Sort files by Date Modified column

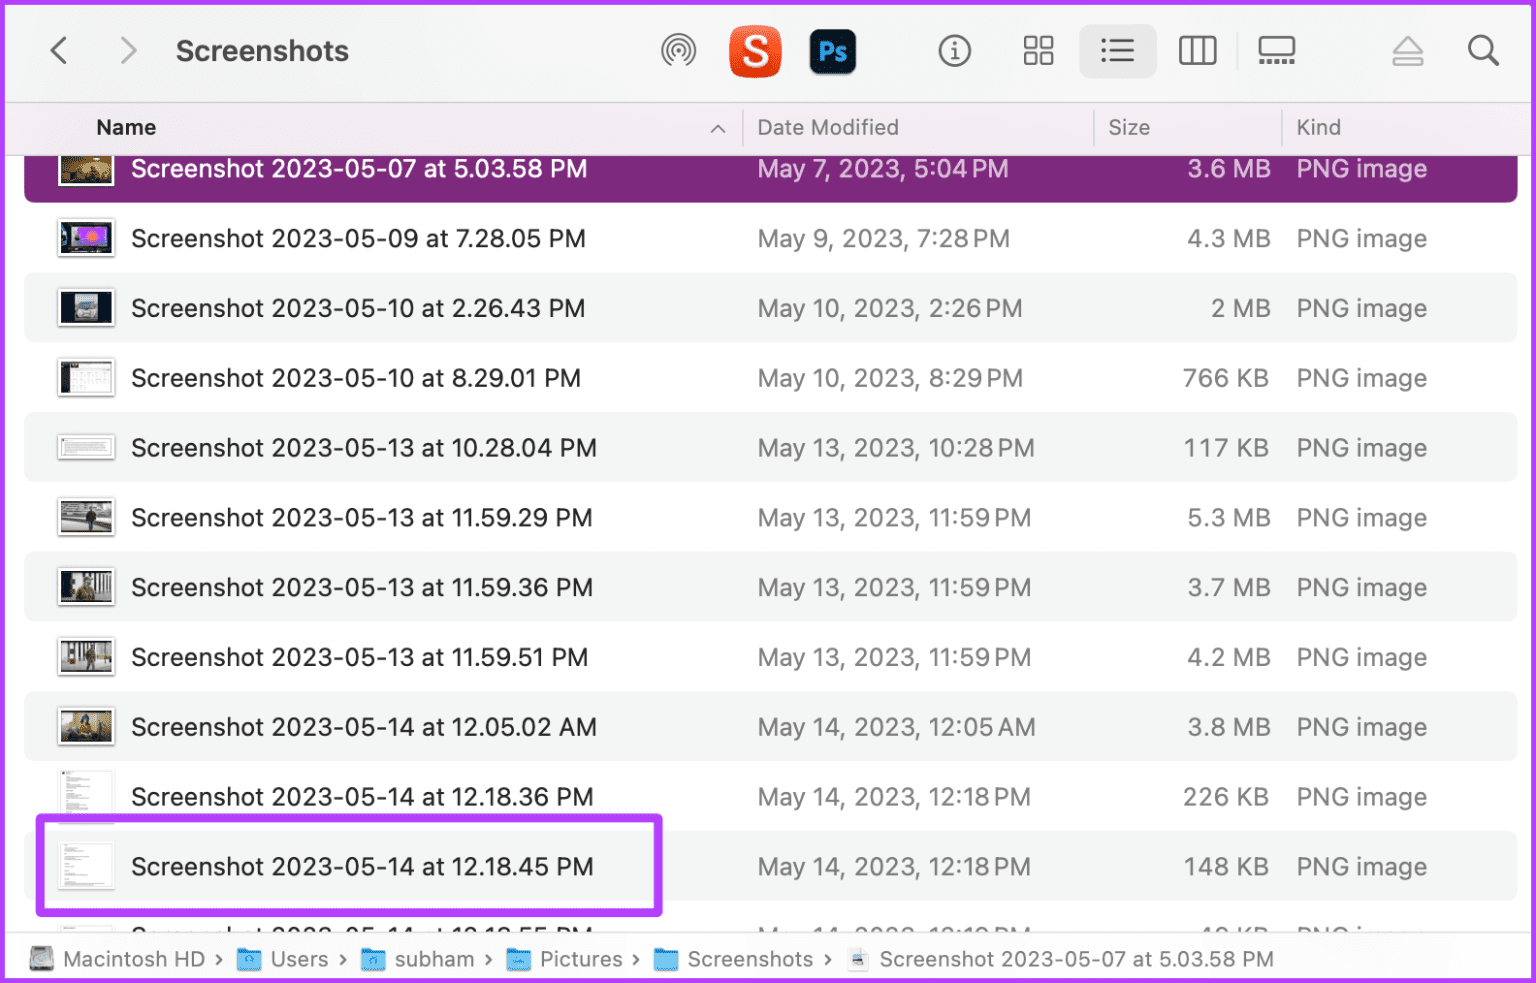828,128
